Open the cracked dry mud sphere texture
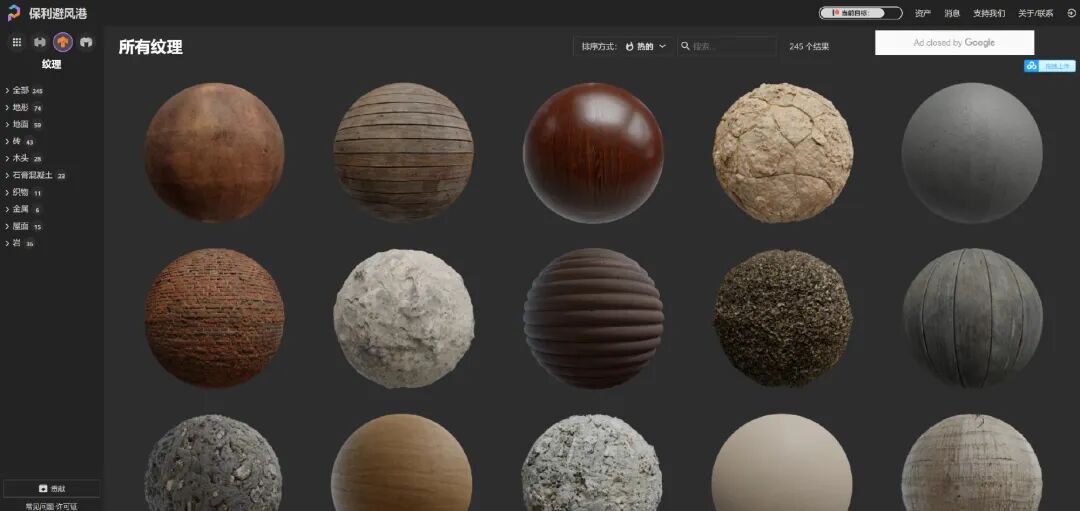 pyautogui.click(x=783, y=153)
